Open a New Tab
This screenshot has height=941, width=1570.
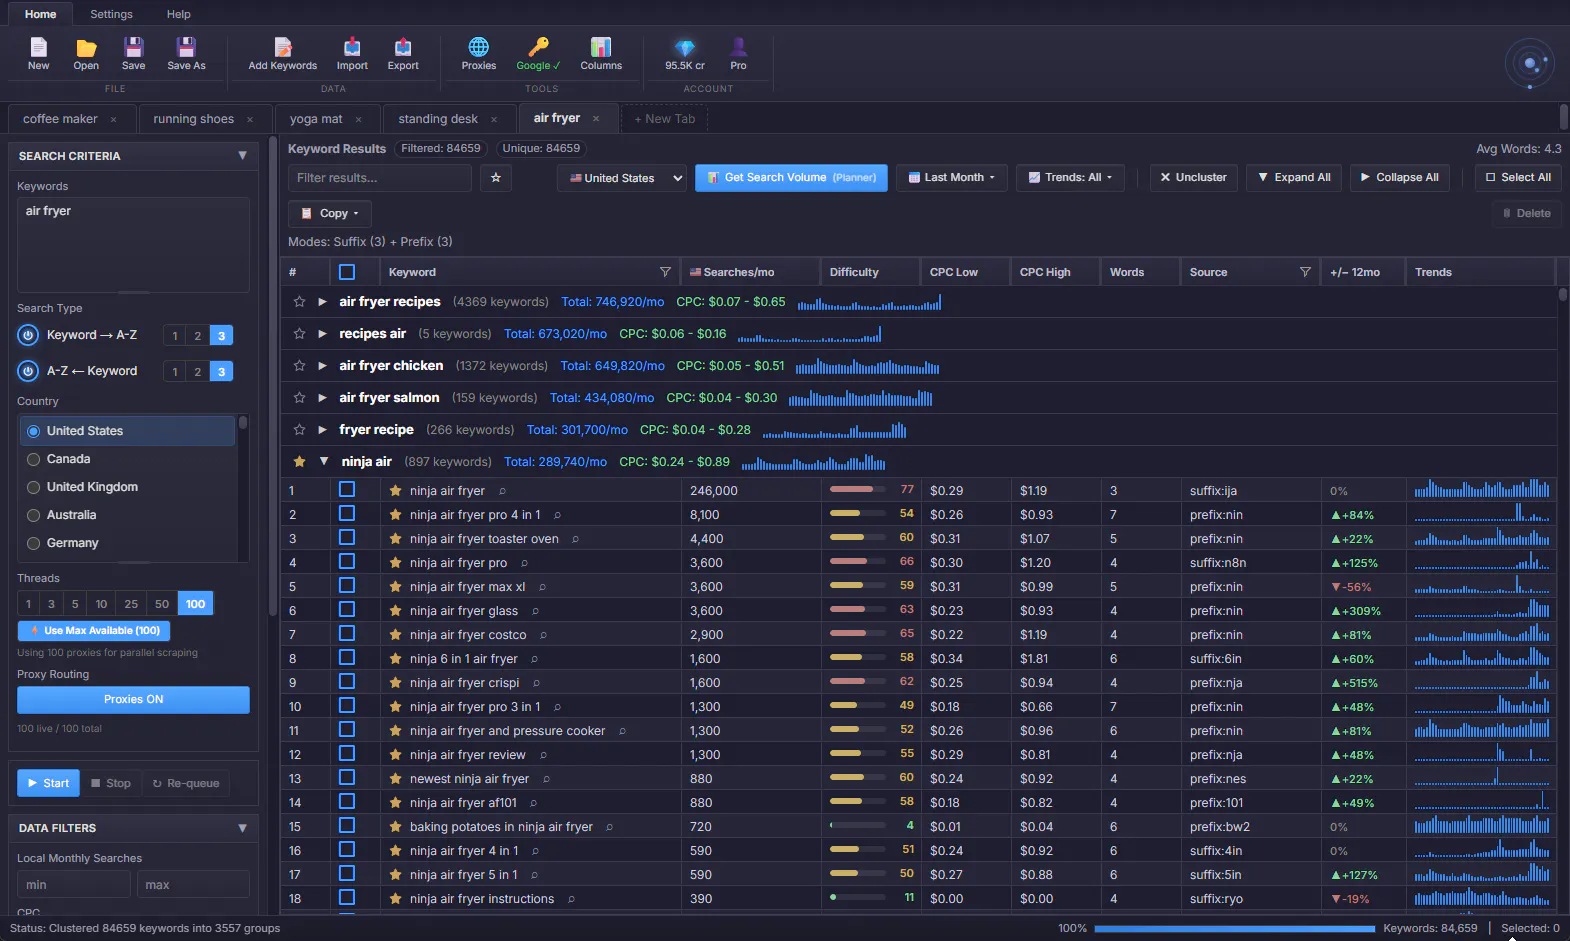(665, 119)
